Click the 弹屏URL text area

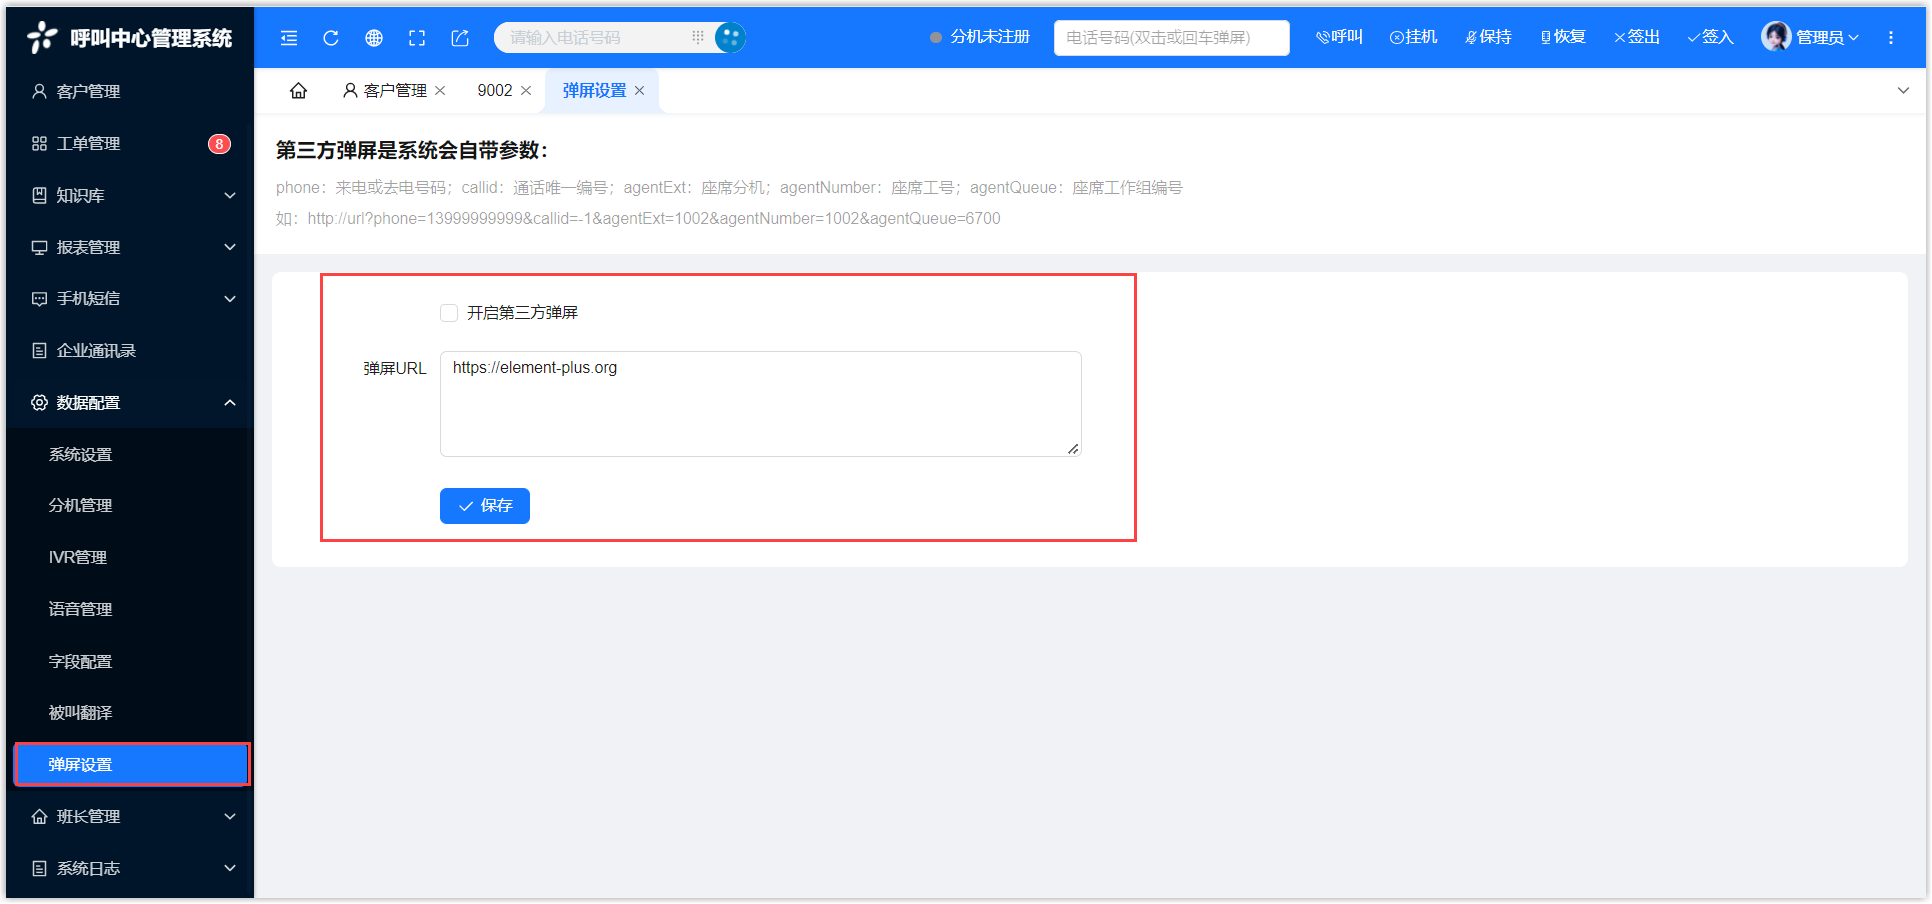coord(760,404)
